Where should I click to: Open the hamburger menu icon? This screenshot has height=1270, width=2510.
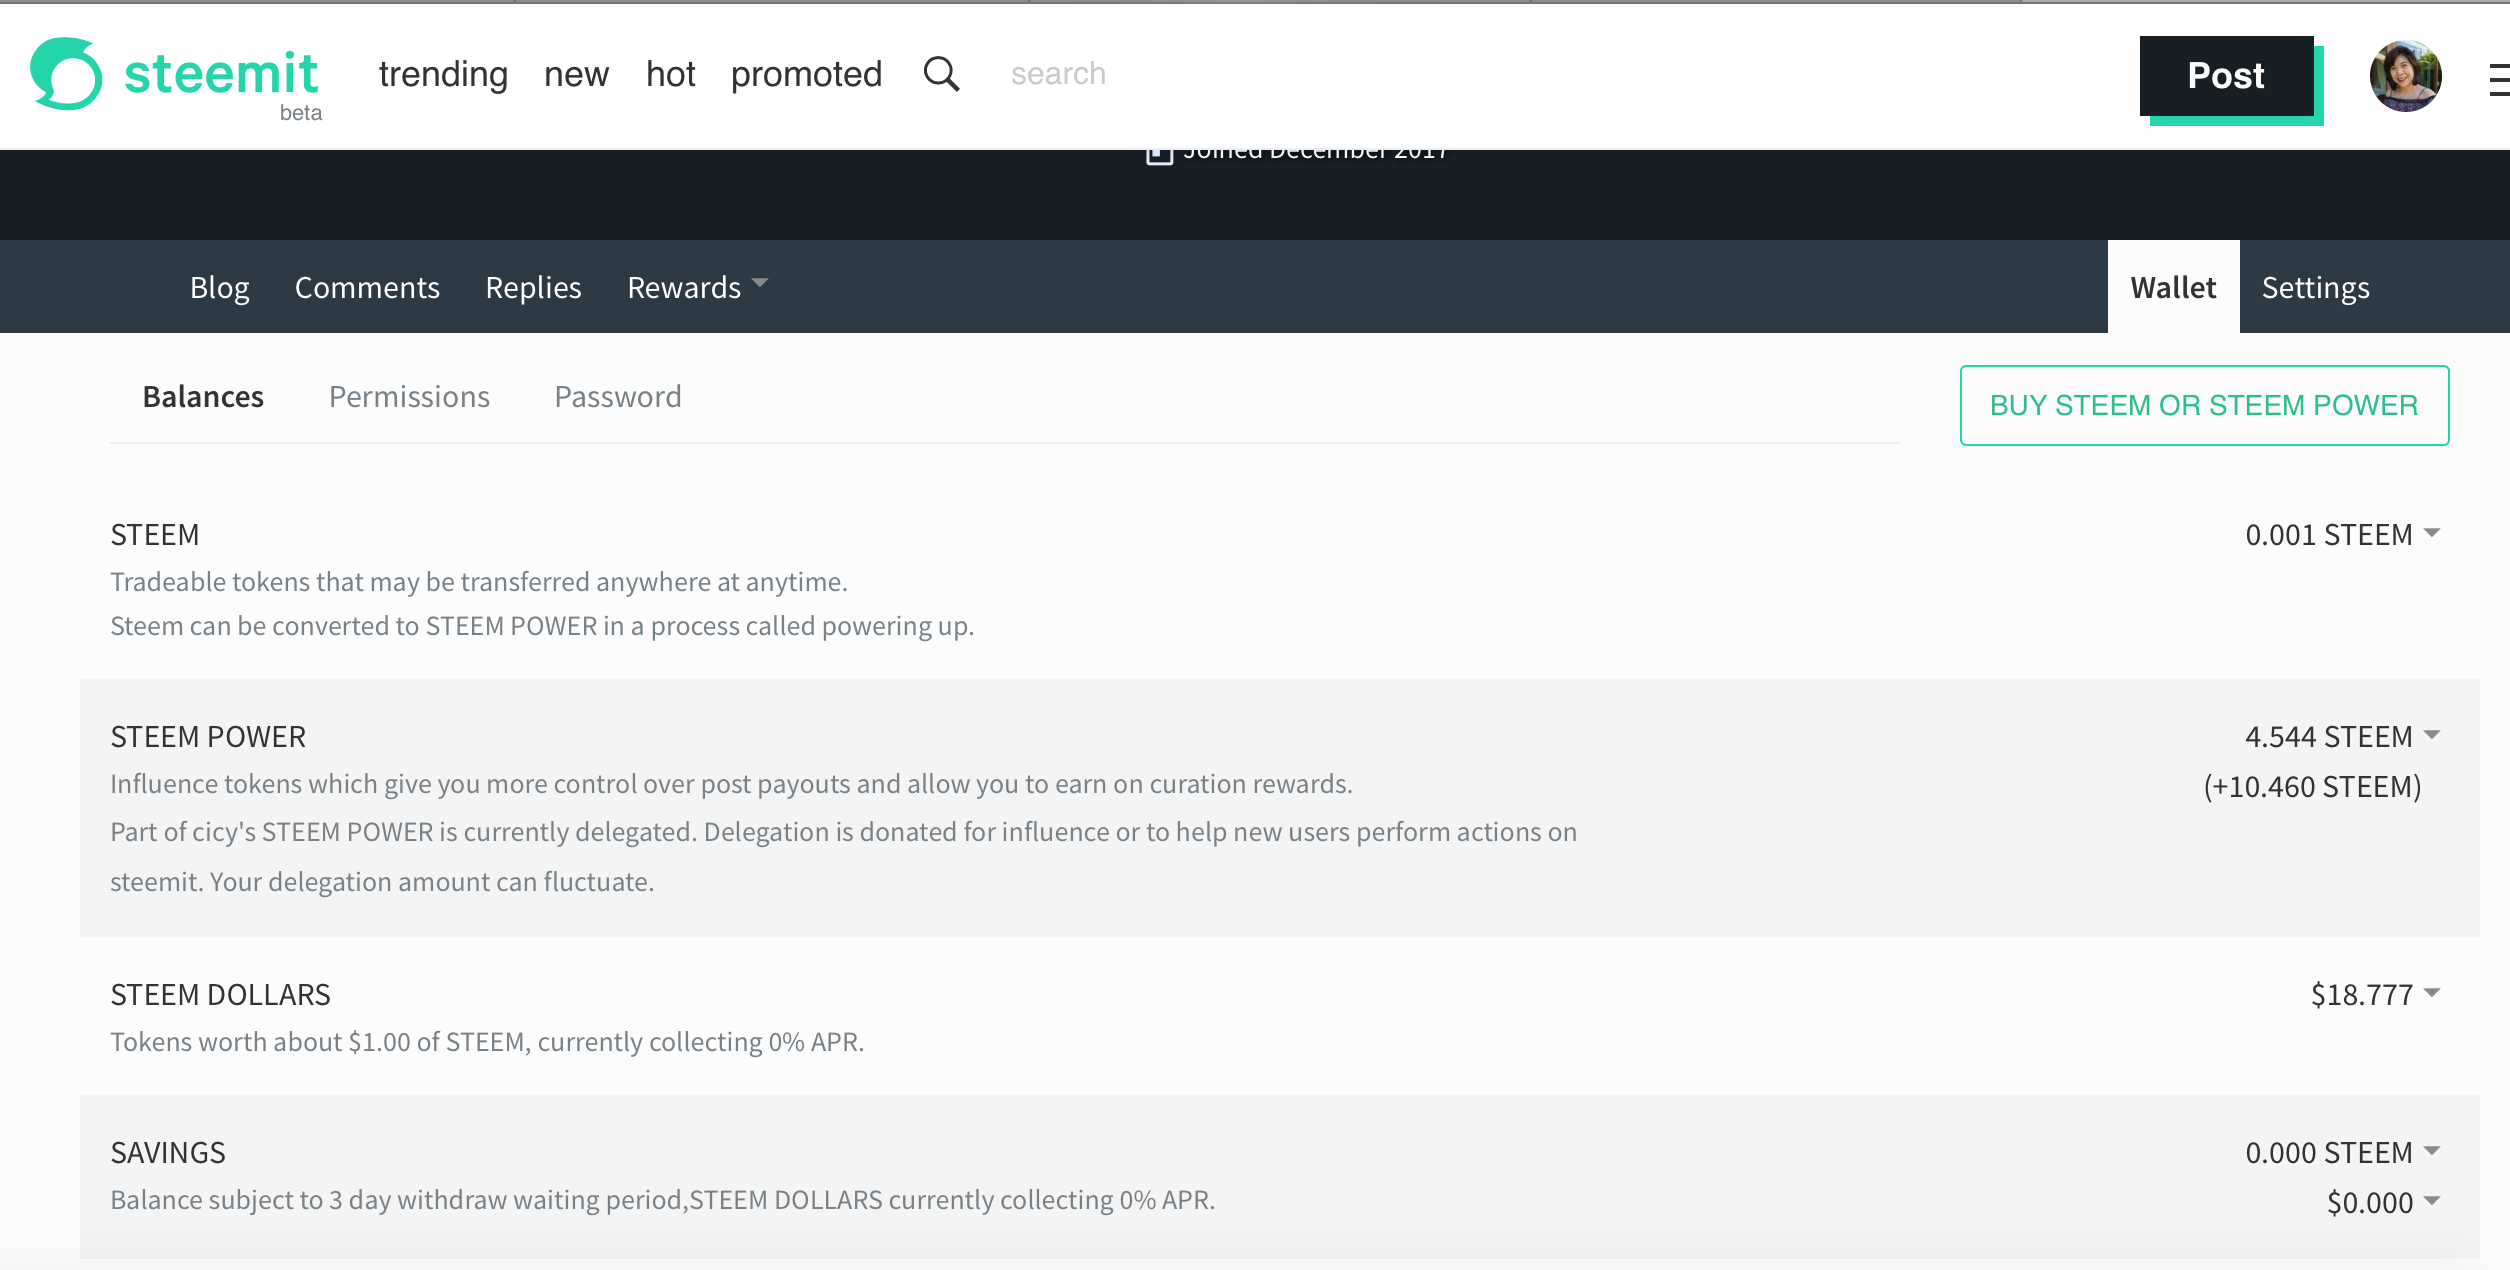point(2498,79)
